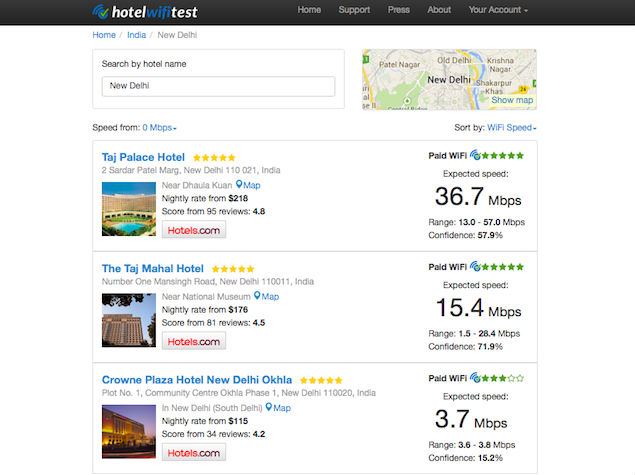
Task: Open the About page
Action: click(439, 10)
